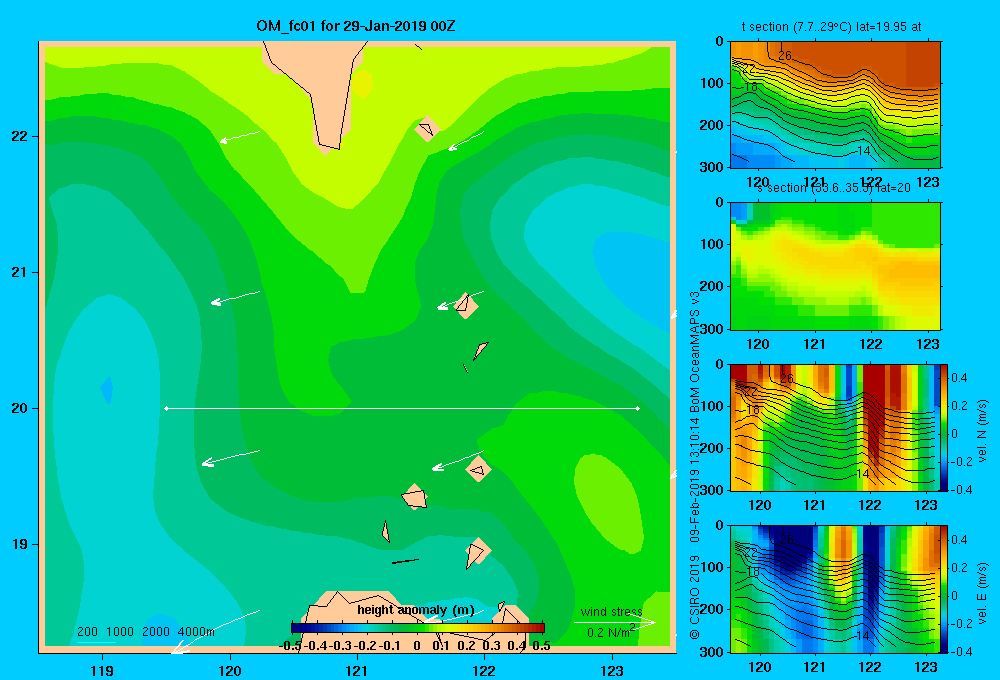Click the 'vel. E (m/s)' axis label
This screenshot has width=1000, height=680.
[x=983, y=593]
